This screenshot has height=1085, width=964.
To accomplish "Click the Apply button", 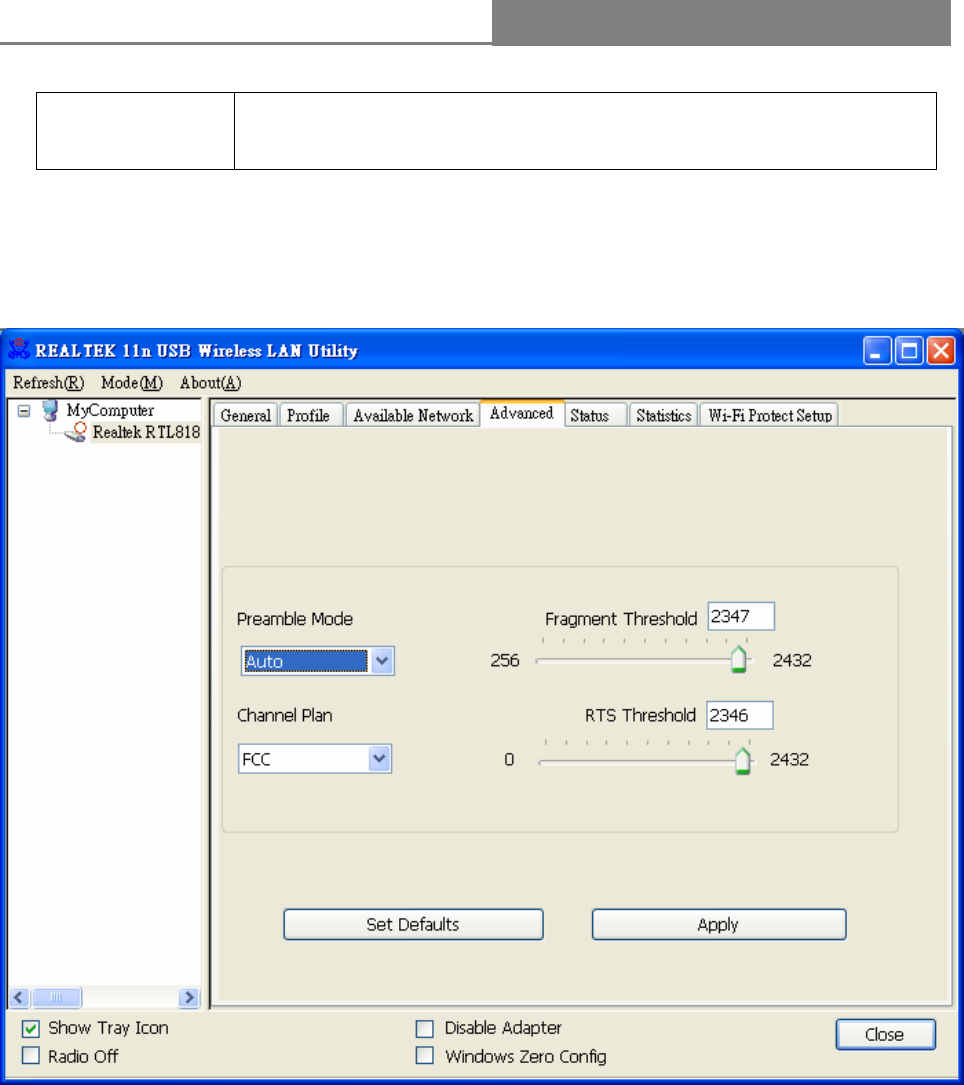I will tap(718, 924).
